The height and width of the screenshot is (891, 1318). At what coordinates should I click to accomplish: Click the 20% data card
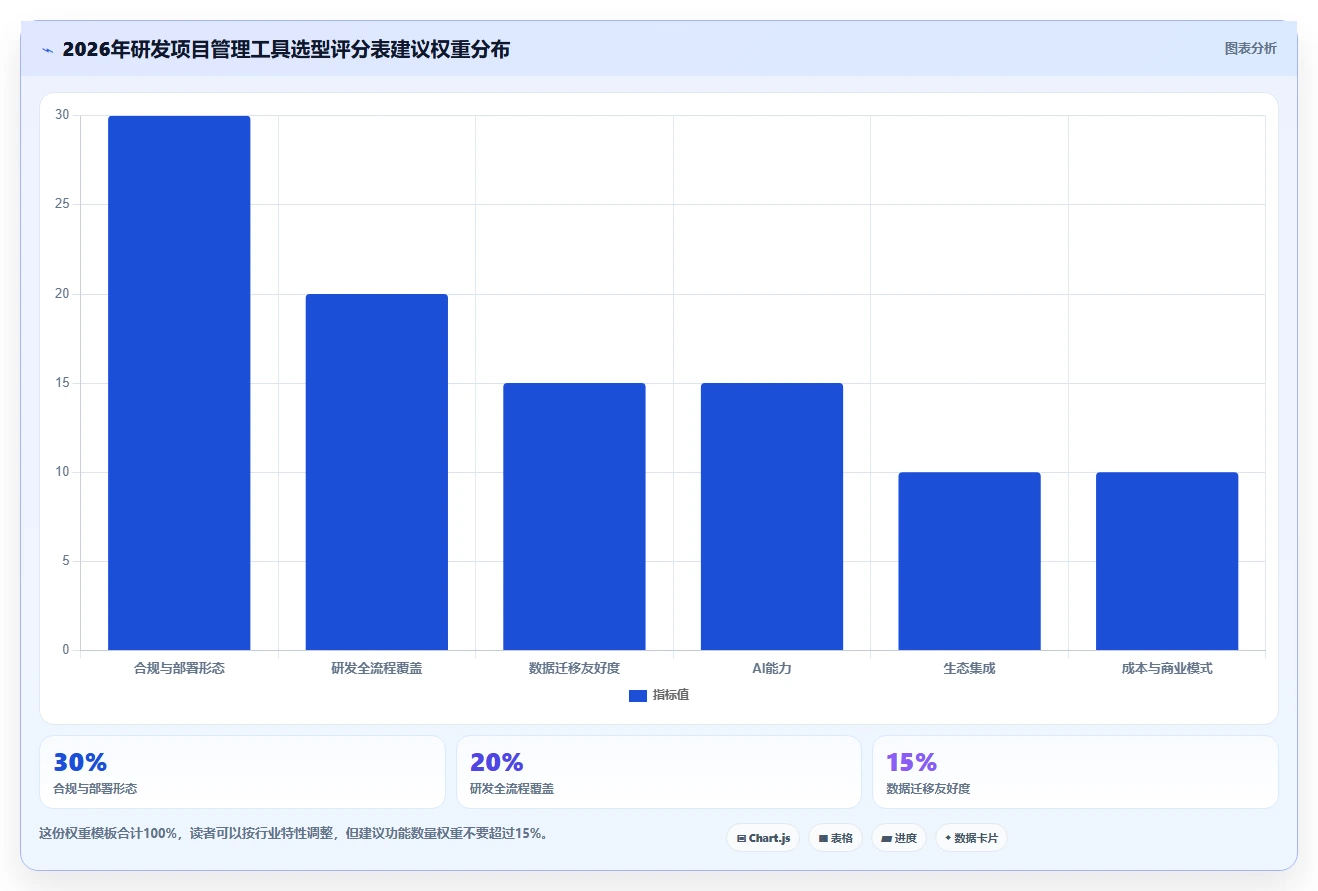point(659,772)
